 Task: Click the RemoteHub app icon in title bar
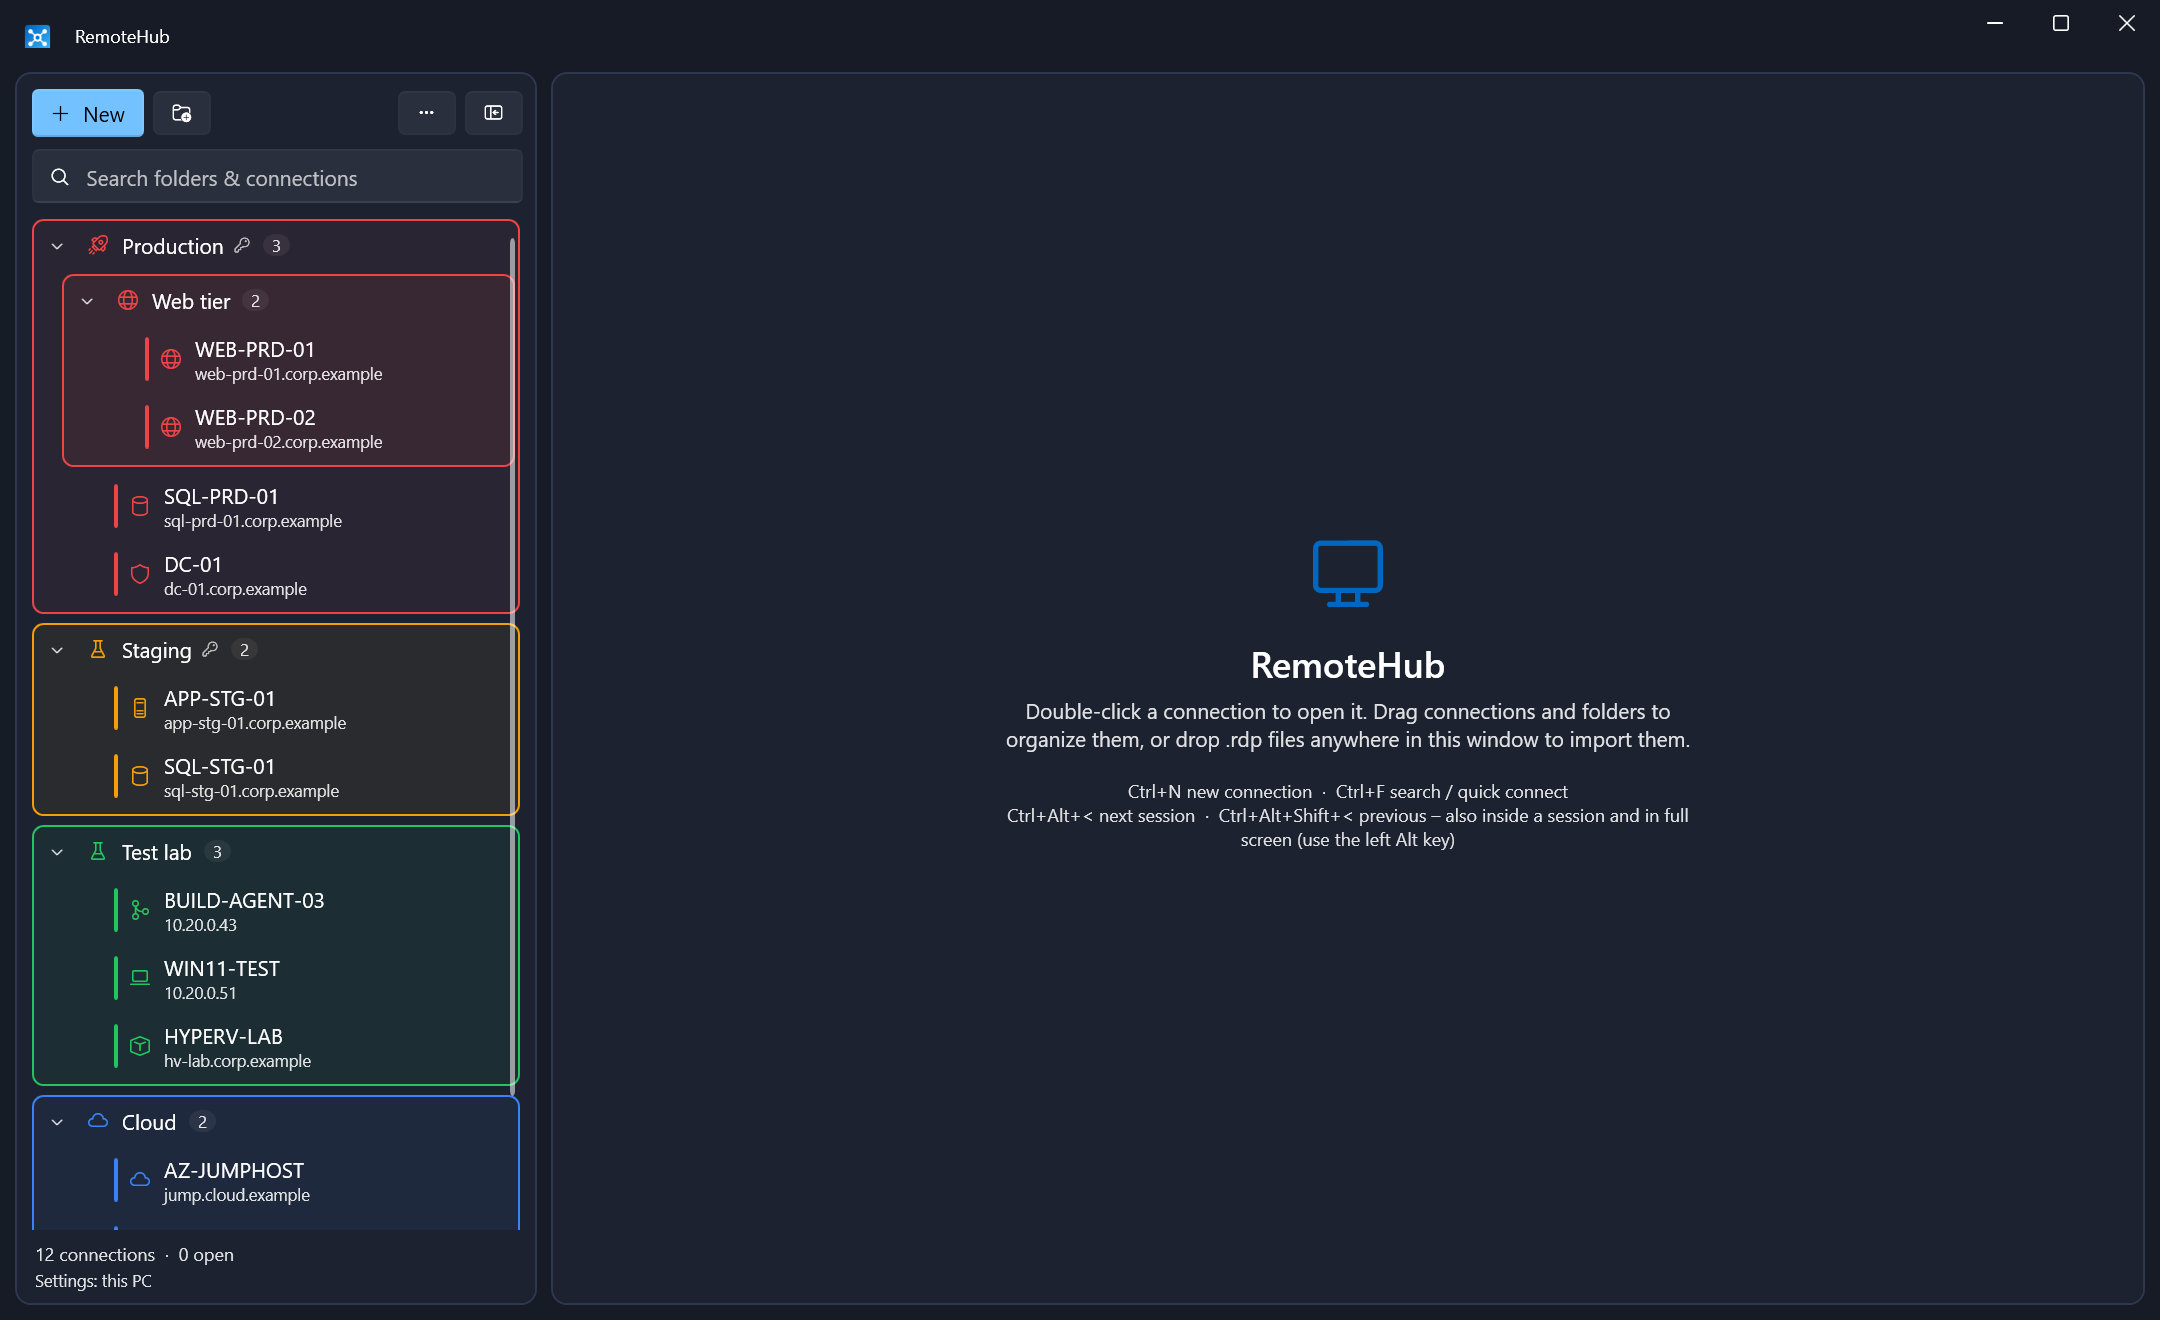click(x=38, y=37)
